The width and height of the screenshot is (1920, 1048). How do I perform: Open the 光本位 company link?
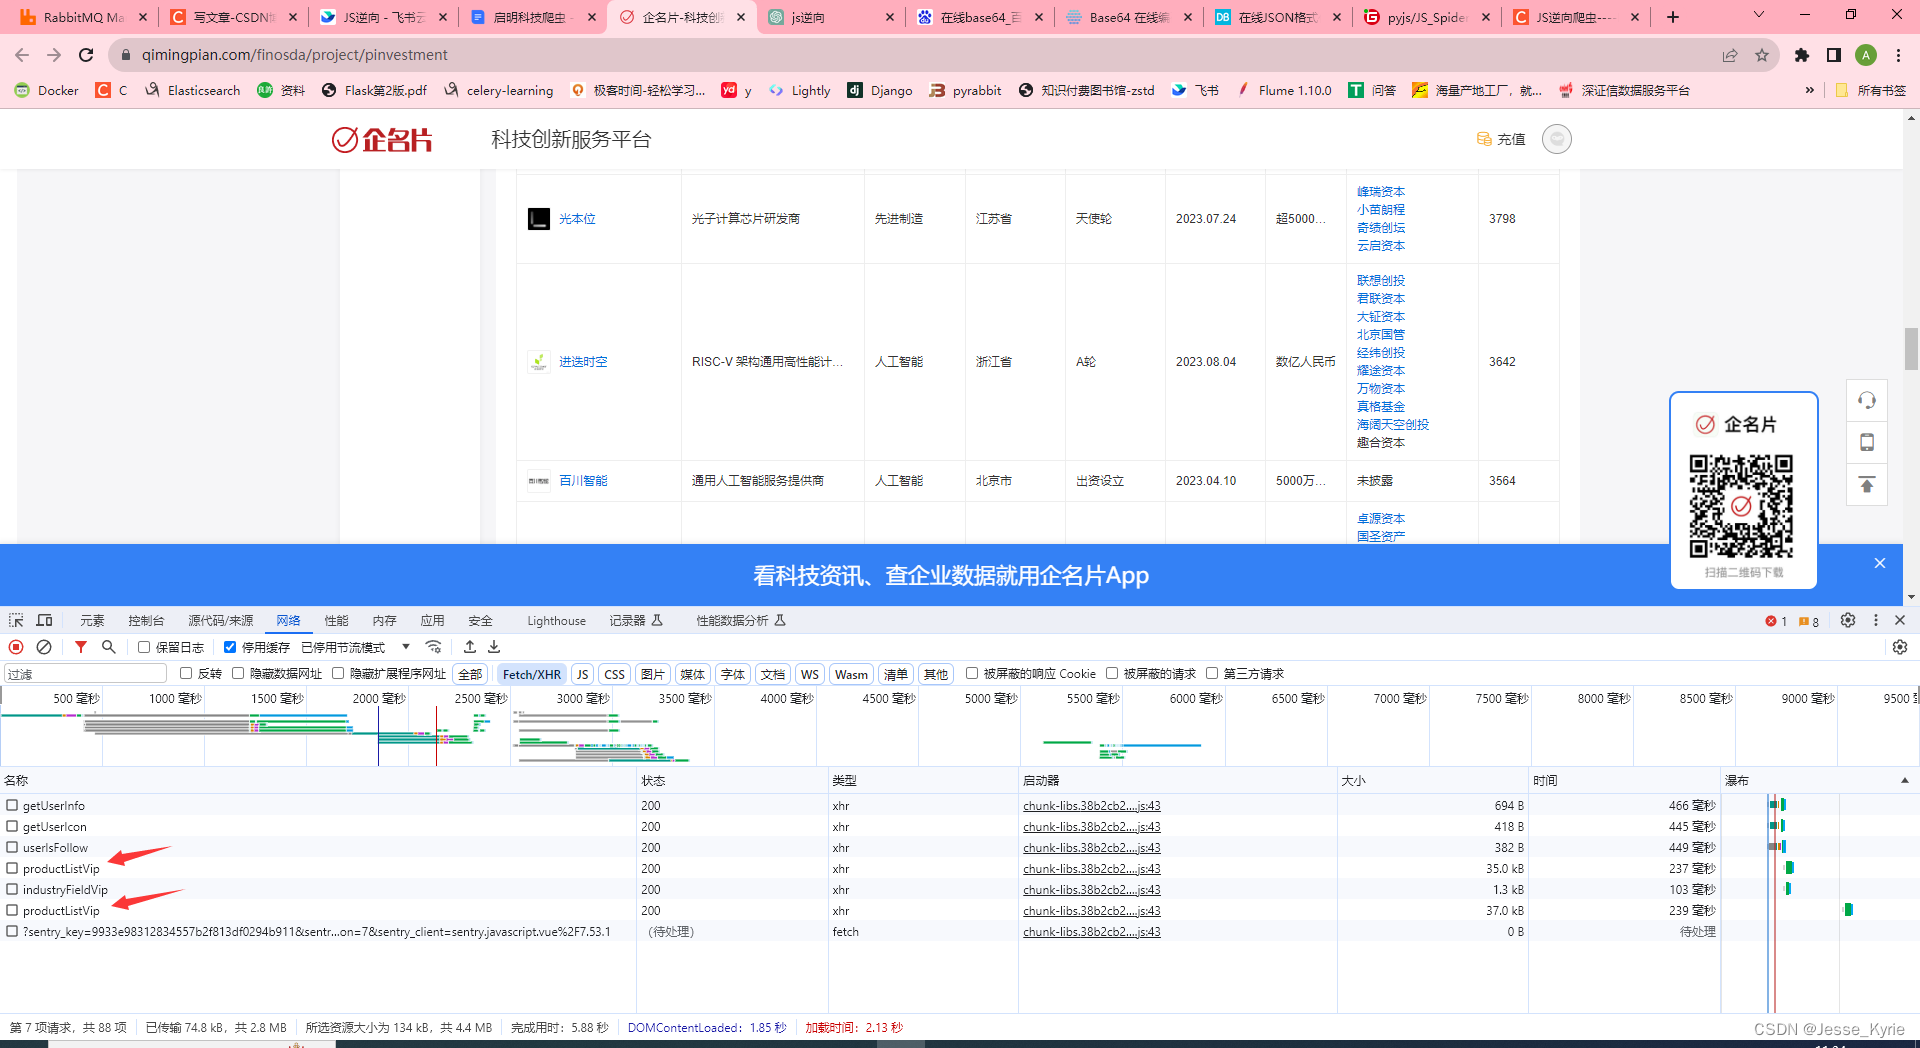coord(577,219)
